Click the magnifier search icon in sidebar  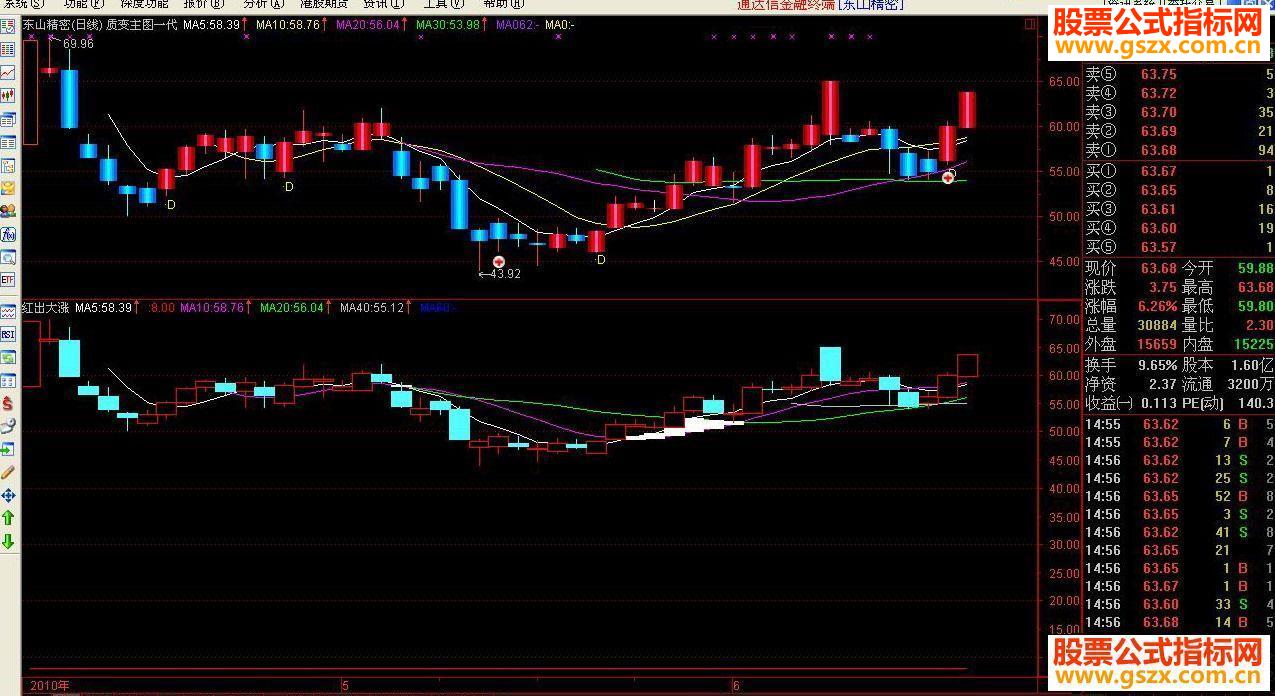[x=8, y=257]
